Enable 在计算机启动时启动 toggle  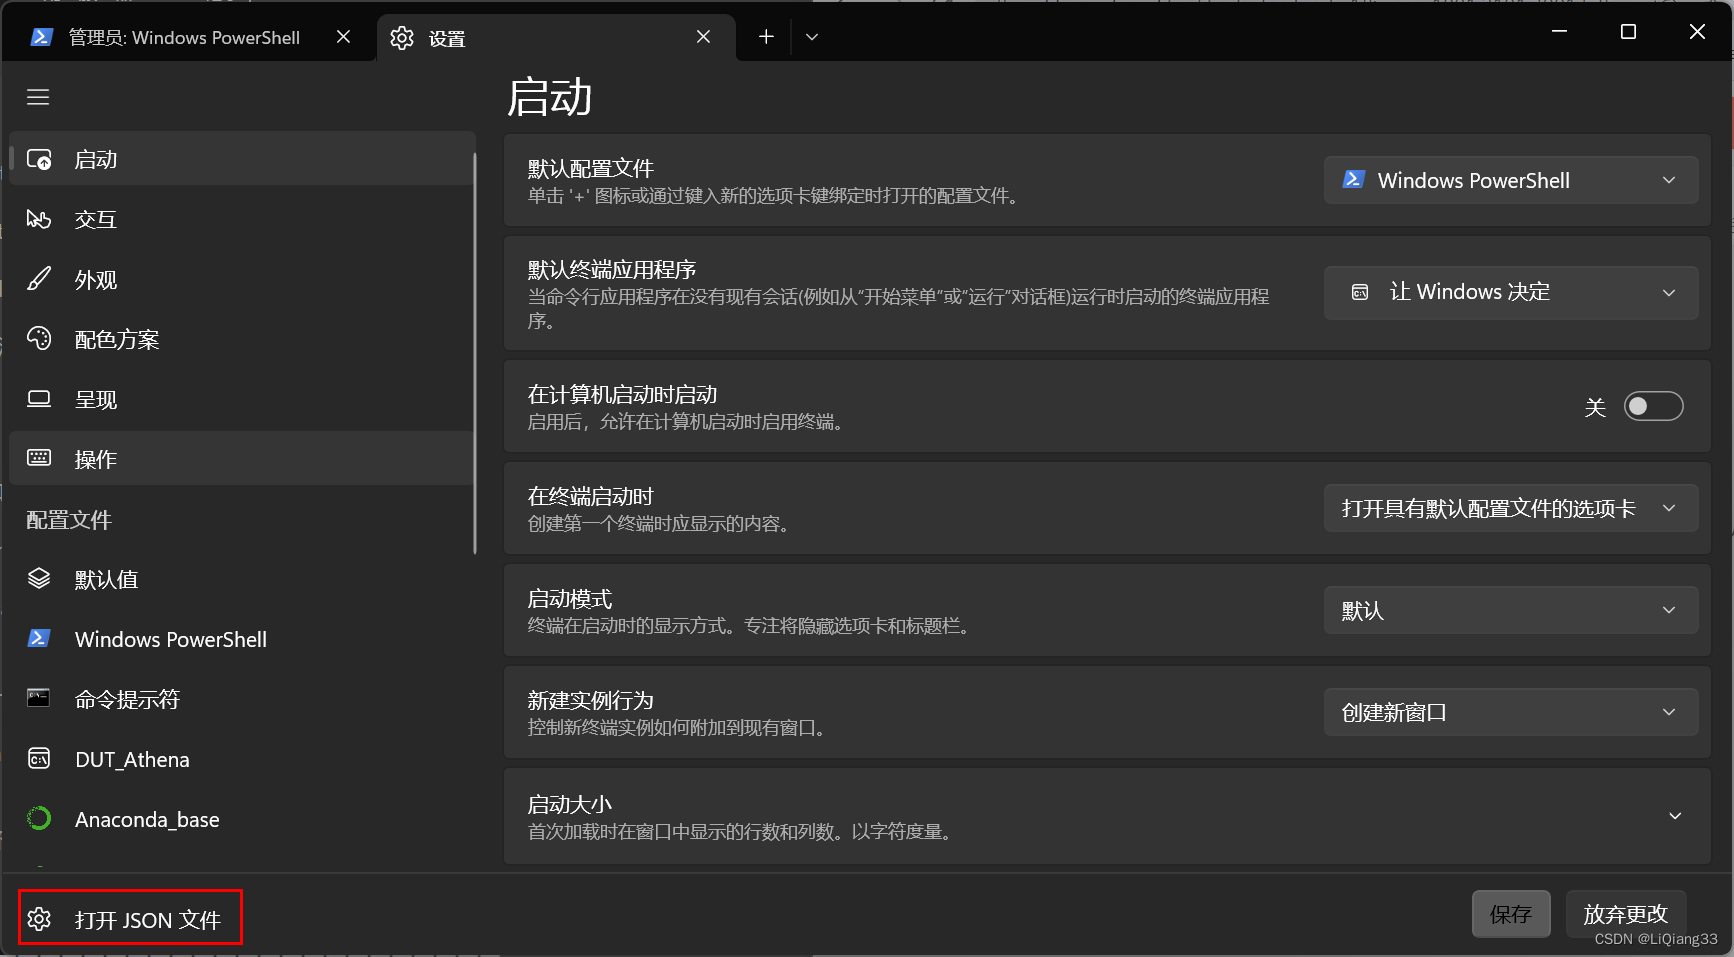[1652, 406]
